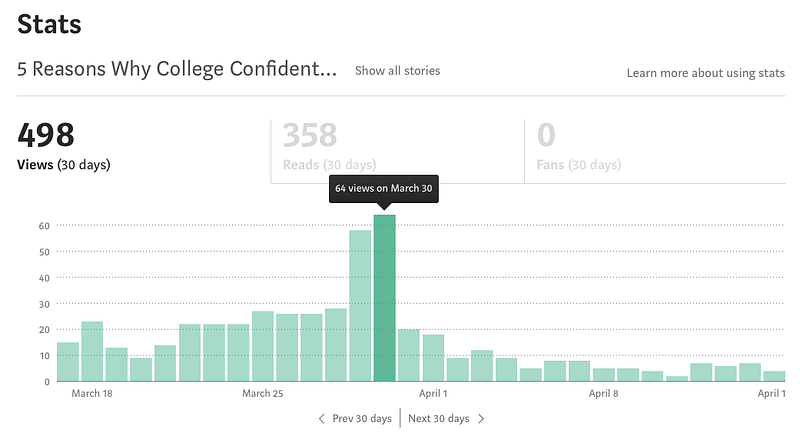The height and width of the screenshot is (437, 800).
Task: Select the highlighted March 30 bar
Action: tap(384, 298)
